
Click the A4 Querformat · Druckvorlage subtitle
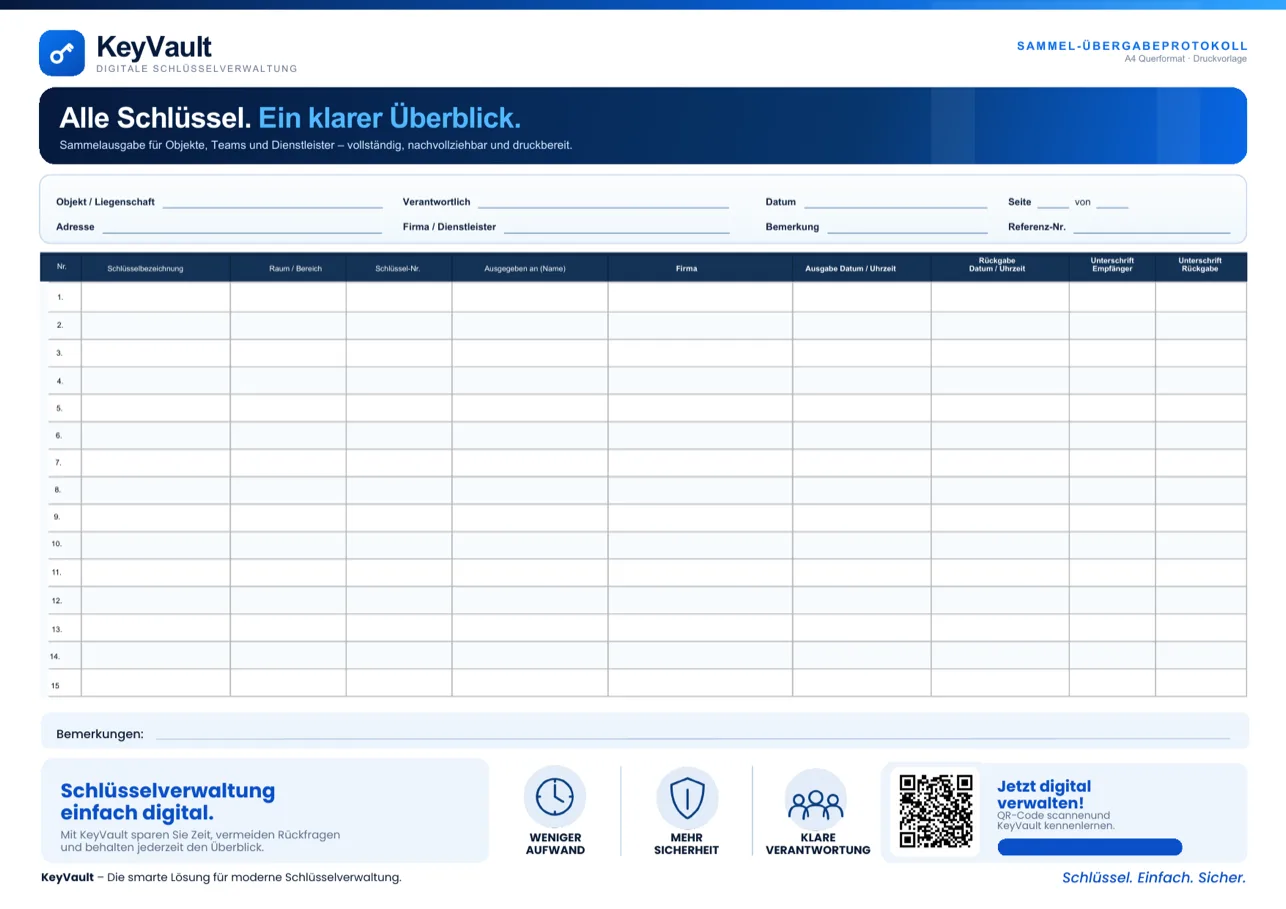1186,58
